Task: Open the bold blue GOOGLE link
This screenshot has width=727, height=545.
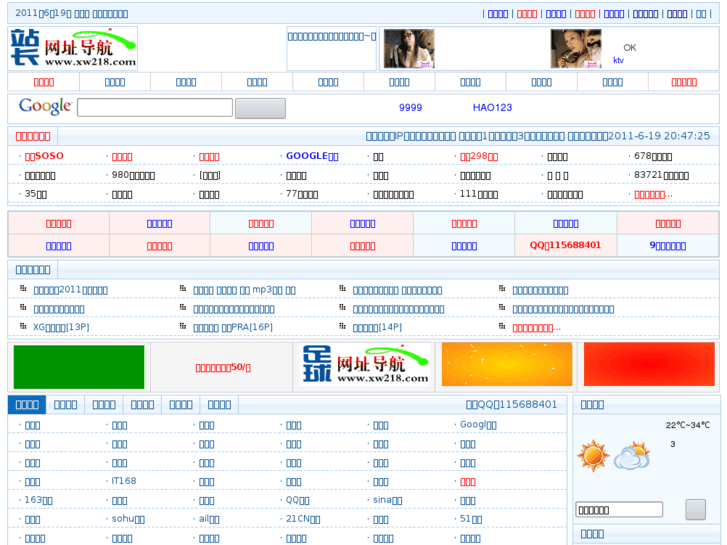Action: [312, 156]
